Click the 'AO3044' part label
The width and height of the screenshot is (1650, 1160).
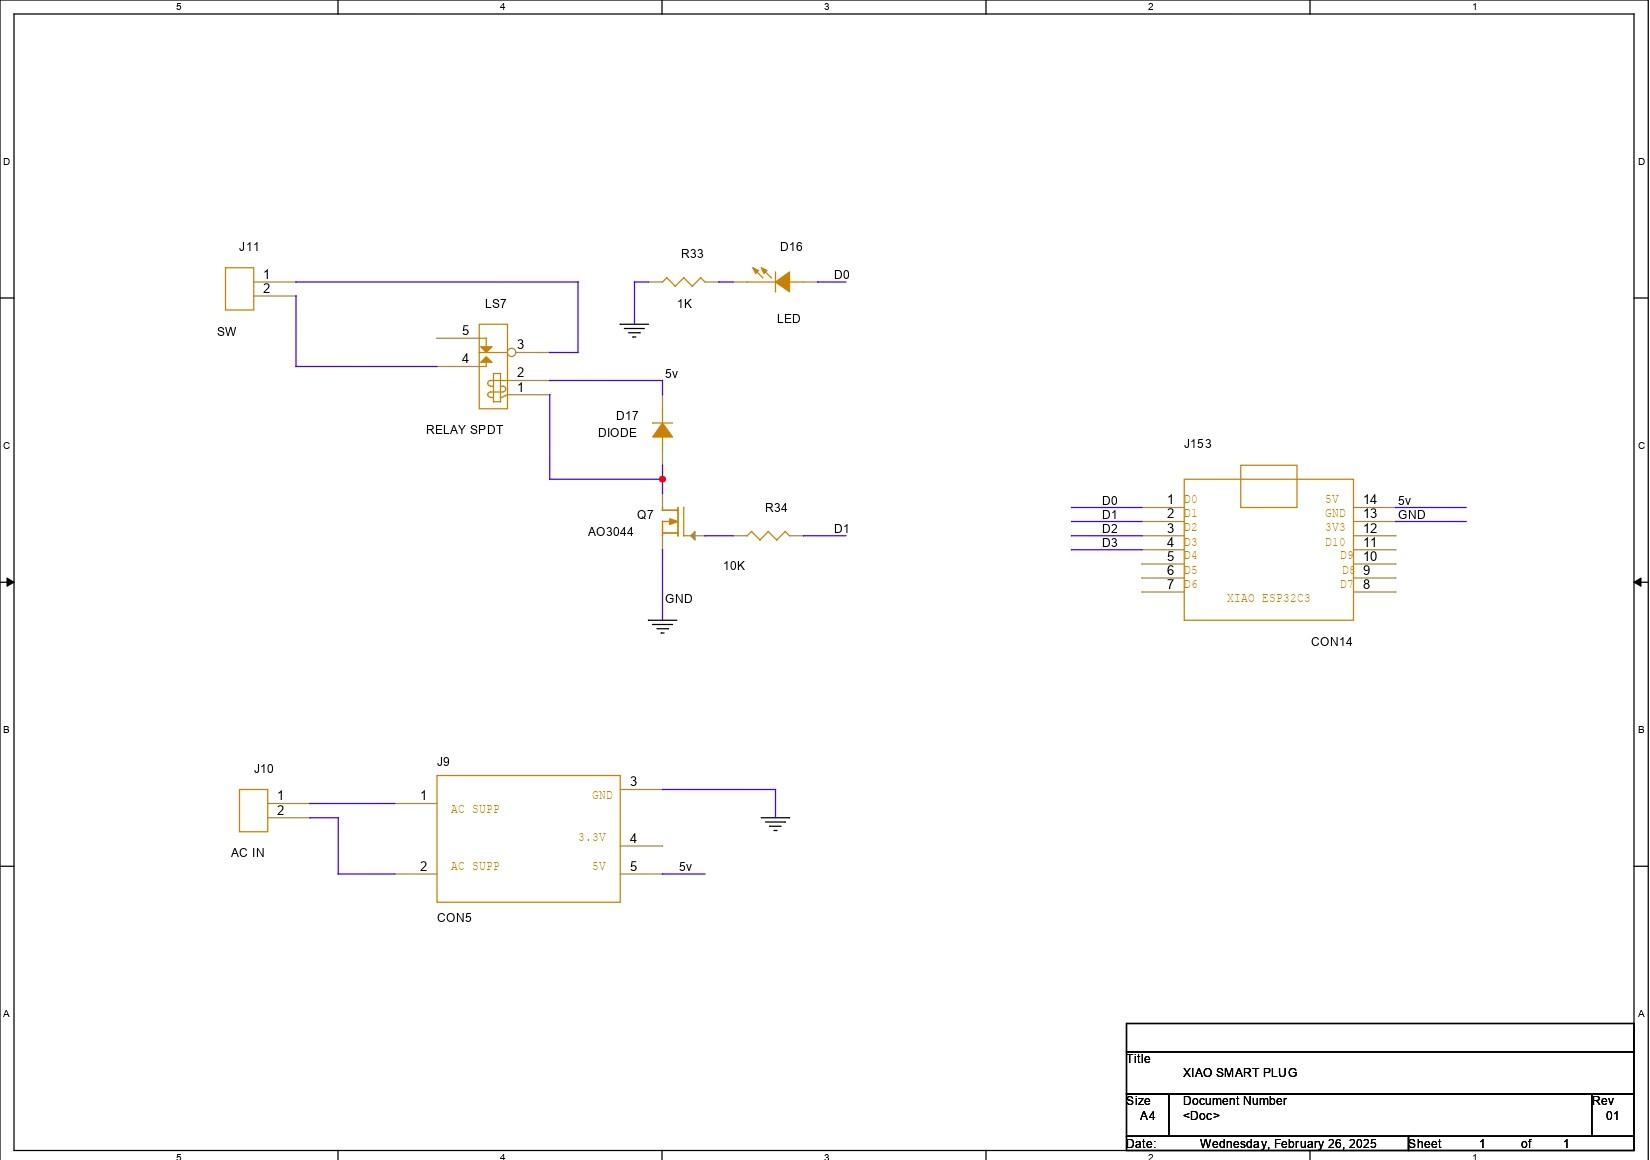(610, 532)
